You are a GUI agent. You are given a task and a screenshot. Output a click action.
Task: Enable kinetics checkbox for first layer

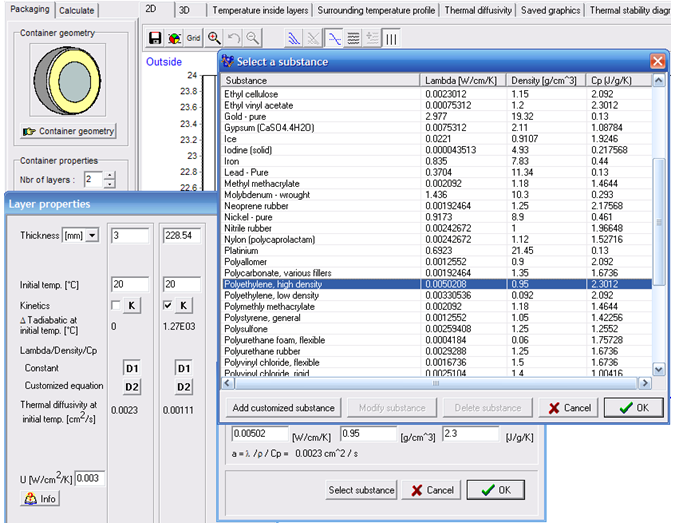tap(115, 305)
